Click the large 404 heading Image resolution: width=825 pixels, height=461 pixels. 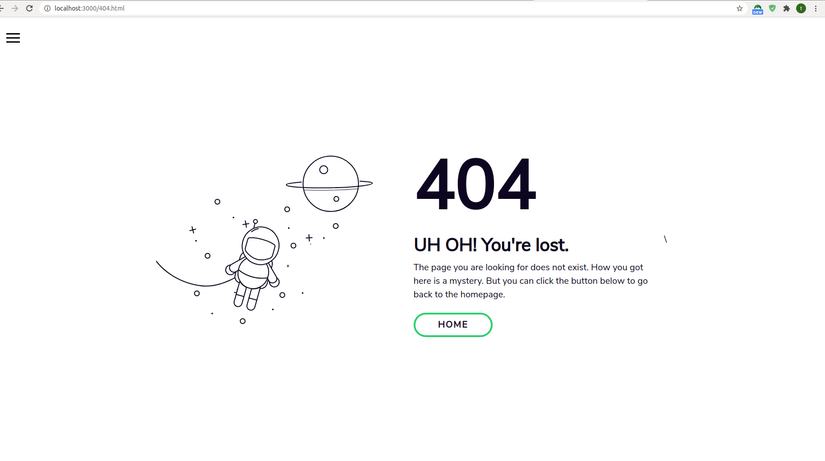476,184
